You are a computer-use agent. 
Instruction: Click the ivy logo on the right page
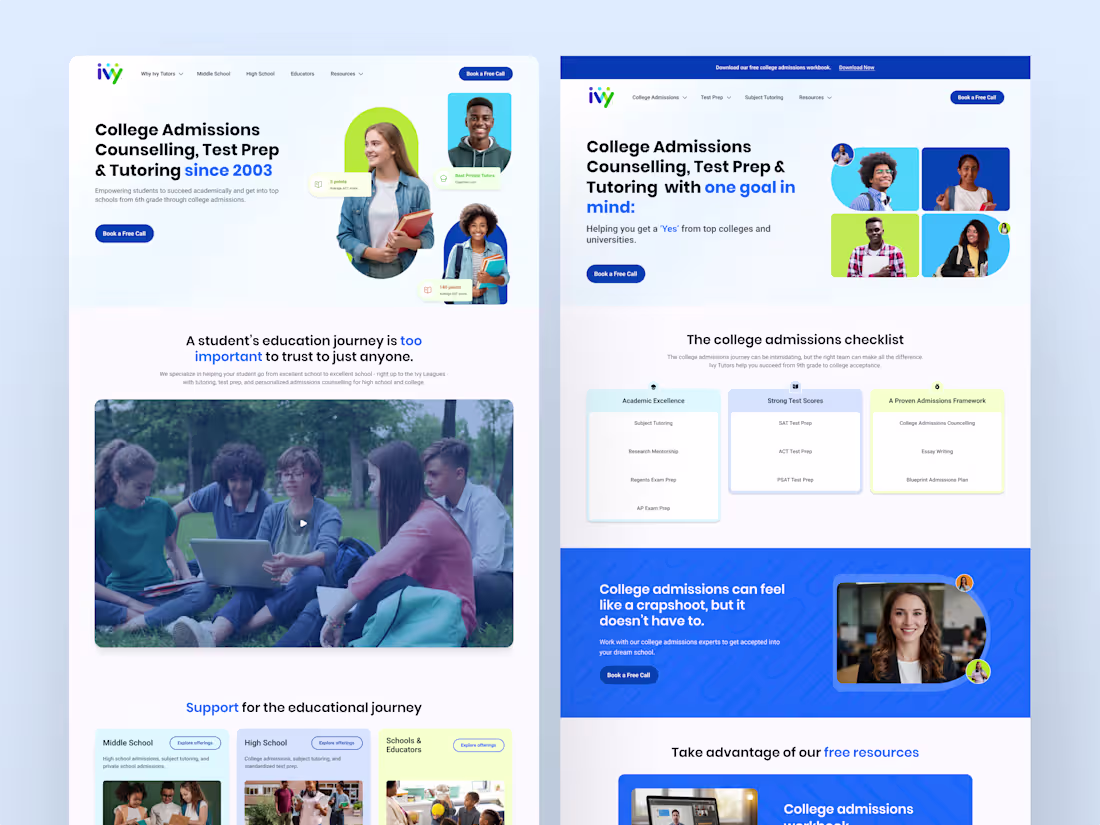[x=601, y=97]
